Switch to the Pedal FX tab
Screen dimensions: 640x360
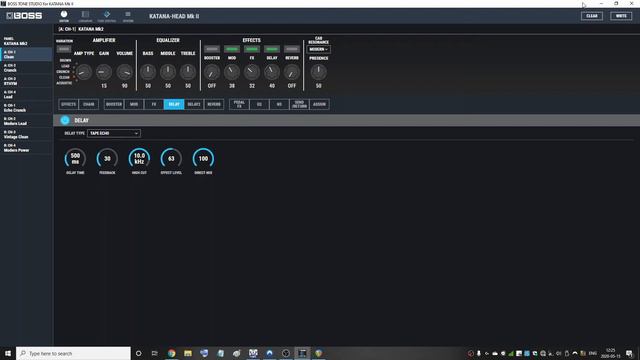click(239, 104)
